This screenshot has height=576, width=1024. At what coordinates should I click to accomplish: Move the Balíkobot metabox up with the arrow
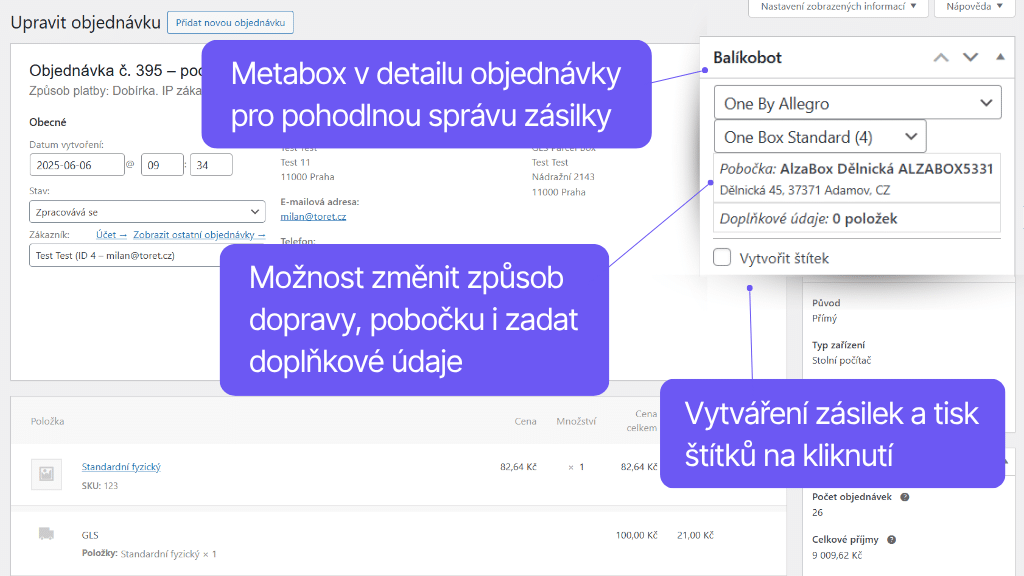click(941, 57)
